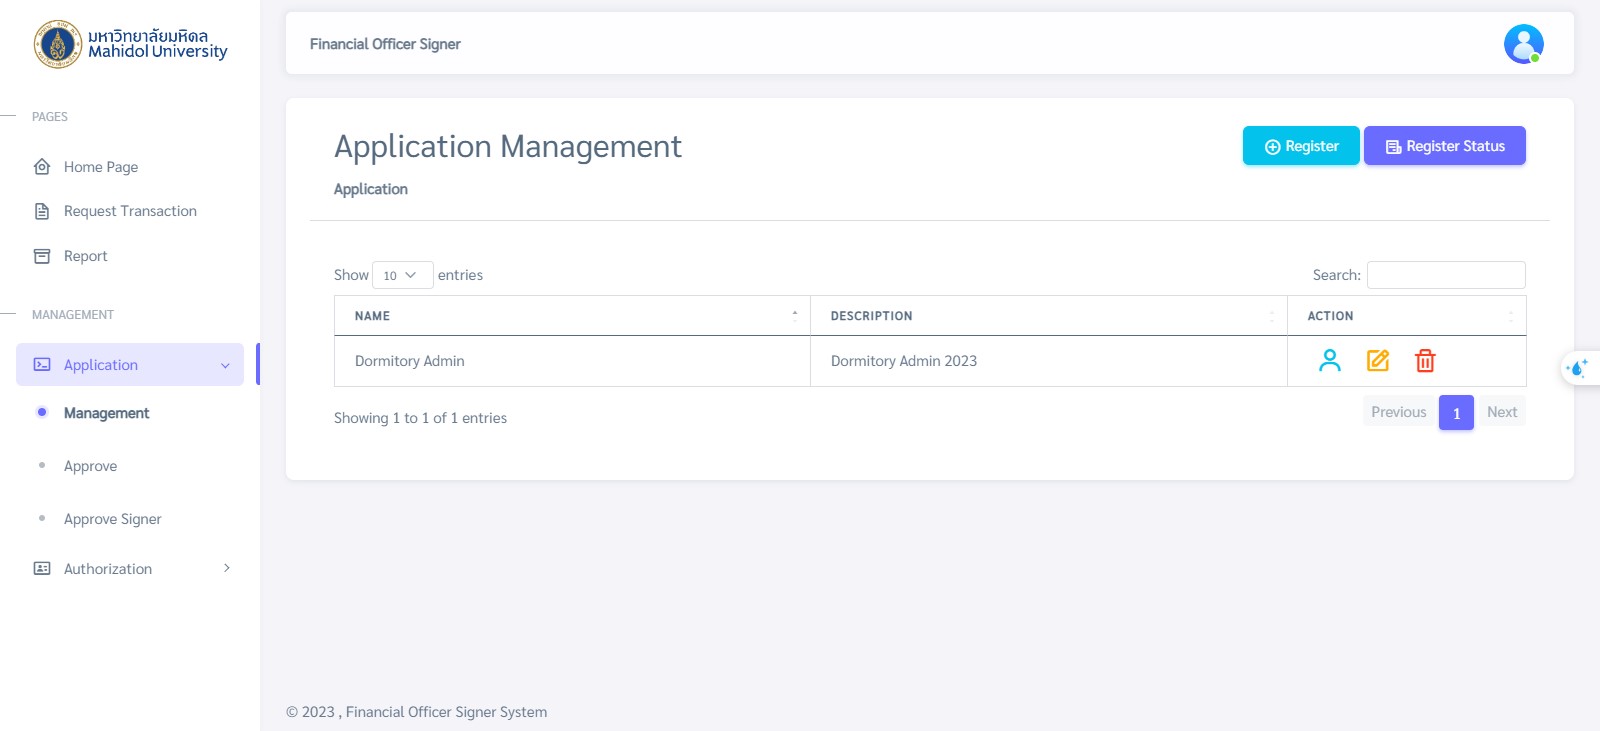The image size is (1600, 731).
Task: Go to the Next page of entries
Action: pos(1501,412)
